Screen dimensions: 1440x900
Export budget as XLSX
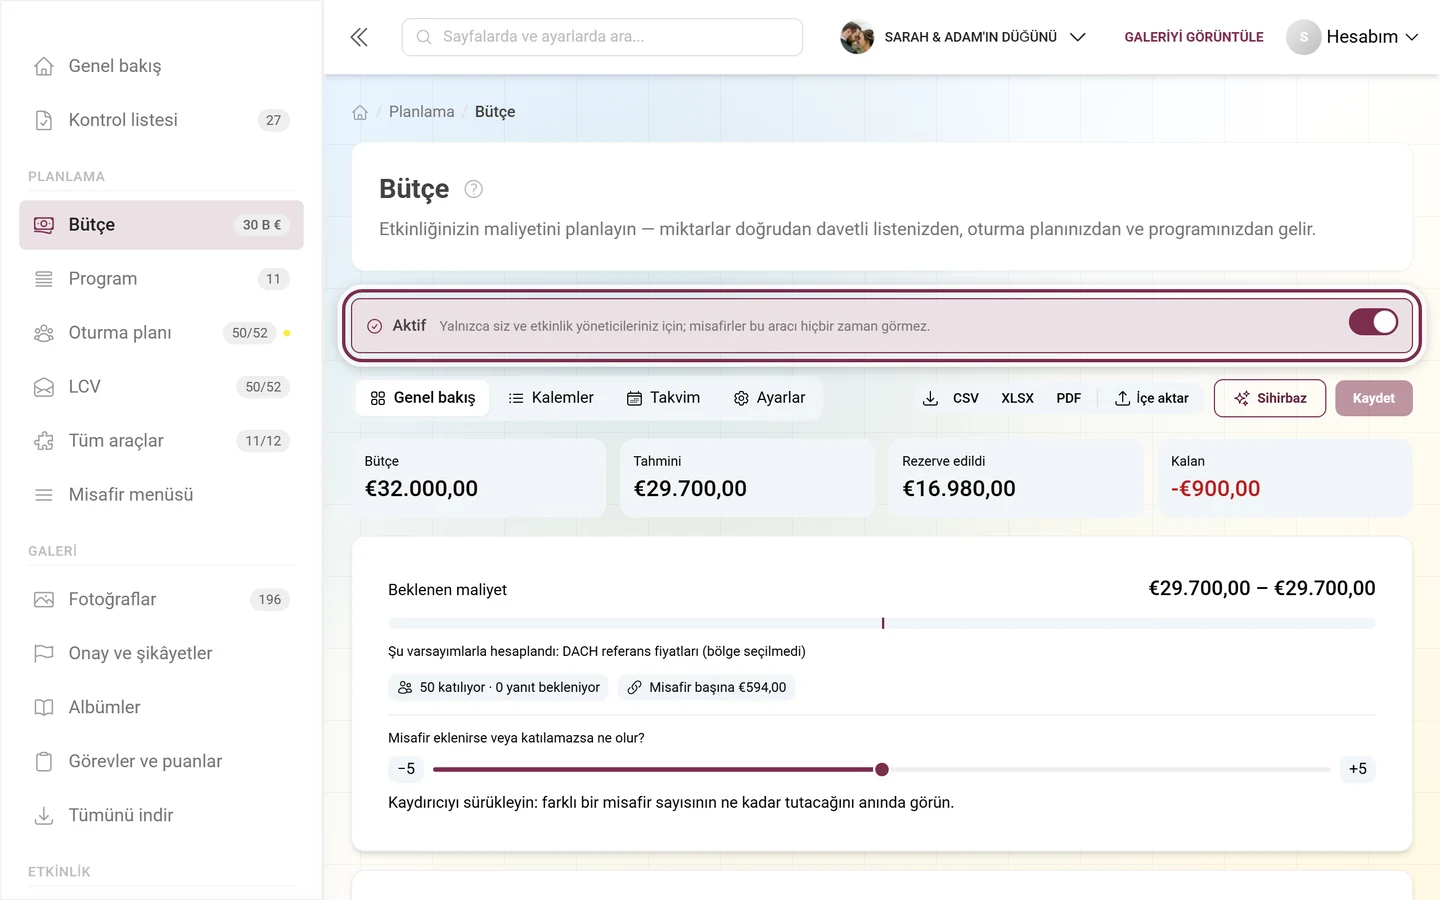(1017, 398)
